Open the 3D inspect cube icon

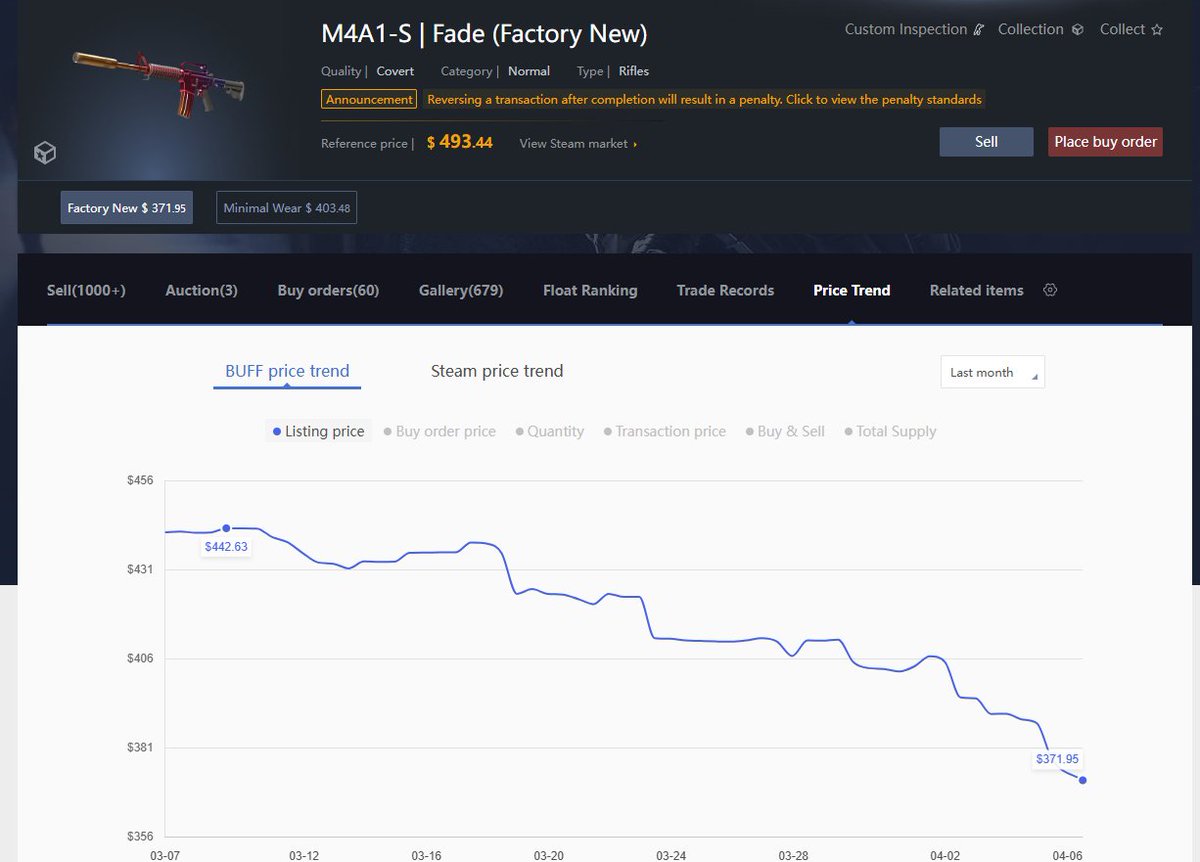point(45,152)
